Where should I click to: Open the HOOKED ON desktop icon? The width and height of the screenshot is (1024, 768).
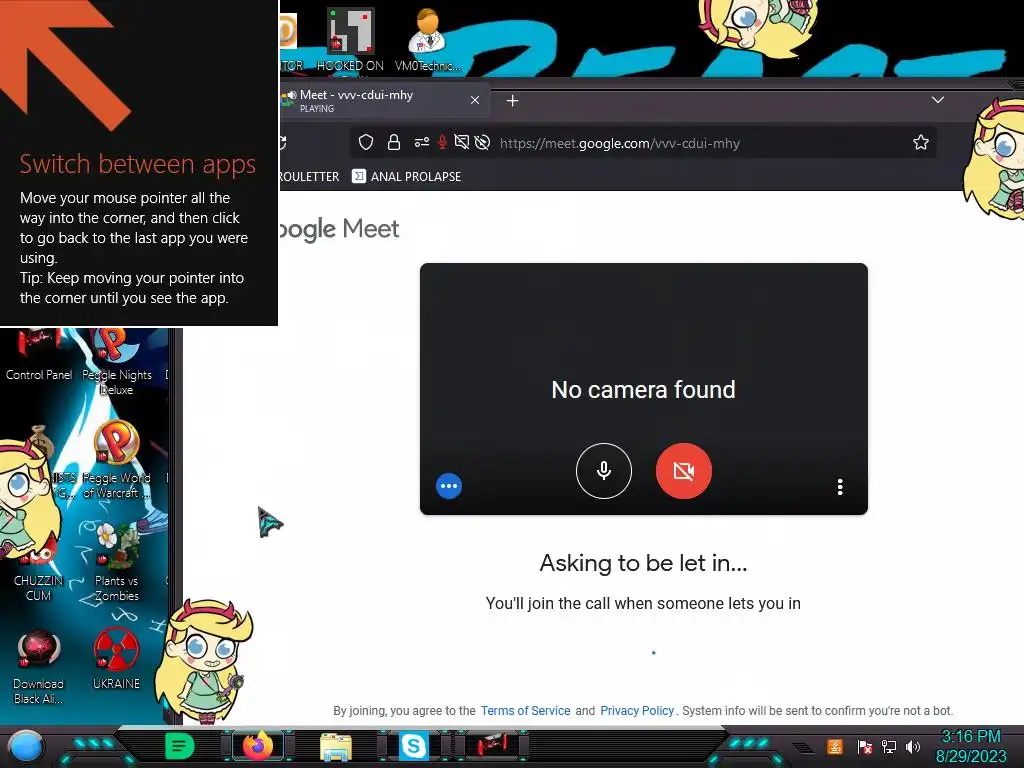pyautogui.click(x=351, y=39)
